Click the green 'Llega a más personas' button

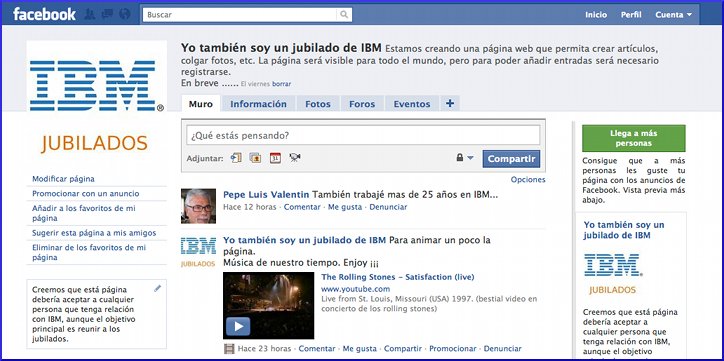(634, 138)
